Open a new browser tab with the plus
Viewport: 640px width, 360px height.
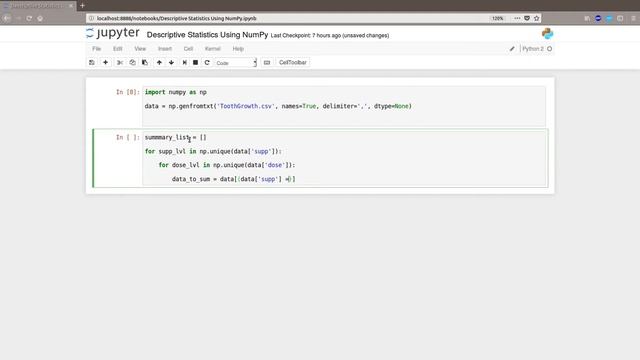coord(82,5)
